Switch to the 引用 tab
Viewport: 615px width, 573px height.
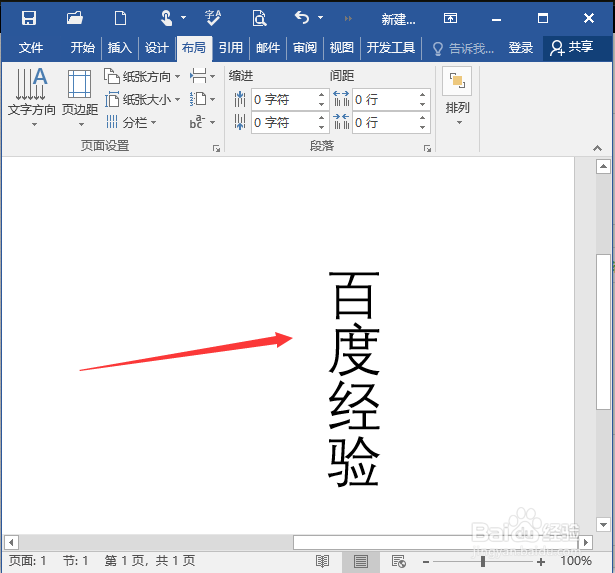[x=231, y=48]
